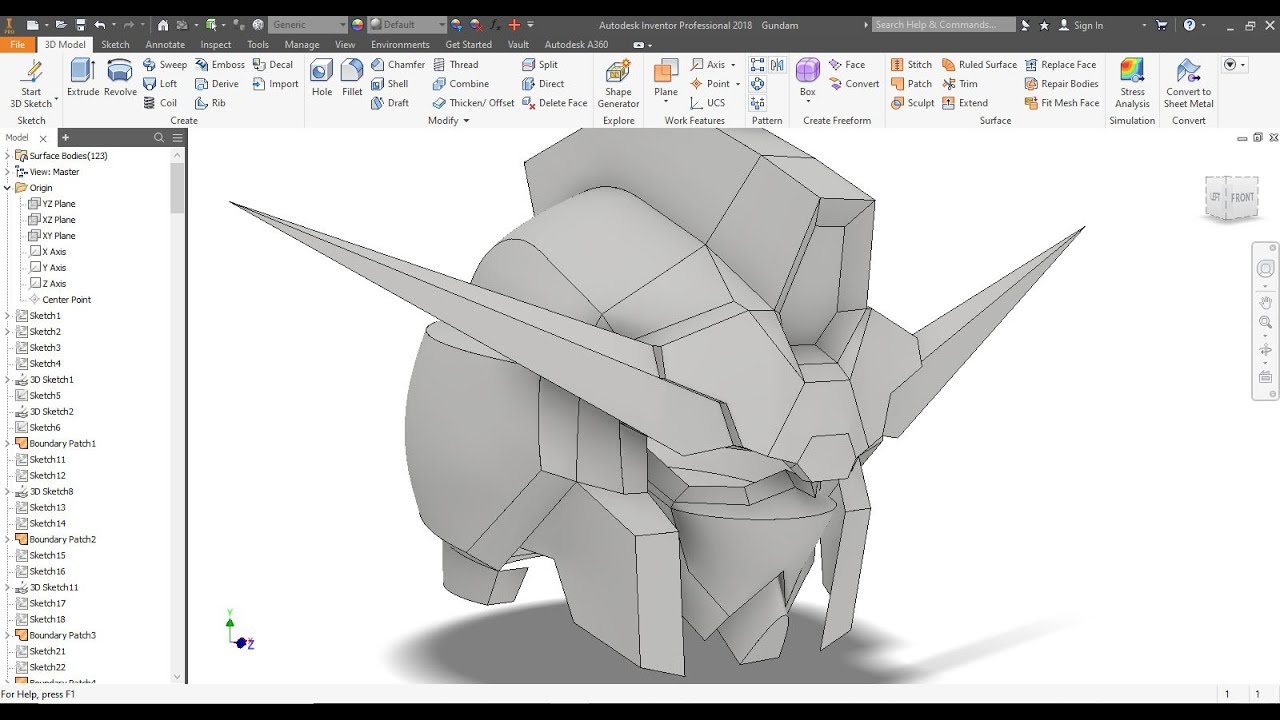Choose the Sweep tool
This screenshot has width=1280, height=720.
[165, 64]
